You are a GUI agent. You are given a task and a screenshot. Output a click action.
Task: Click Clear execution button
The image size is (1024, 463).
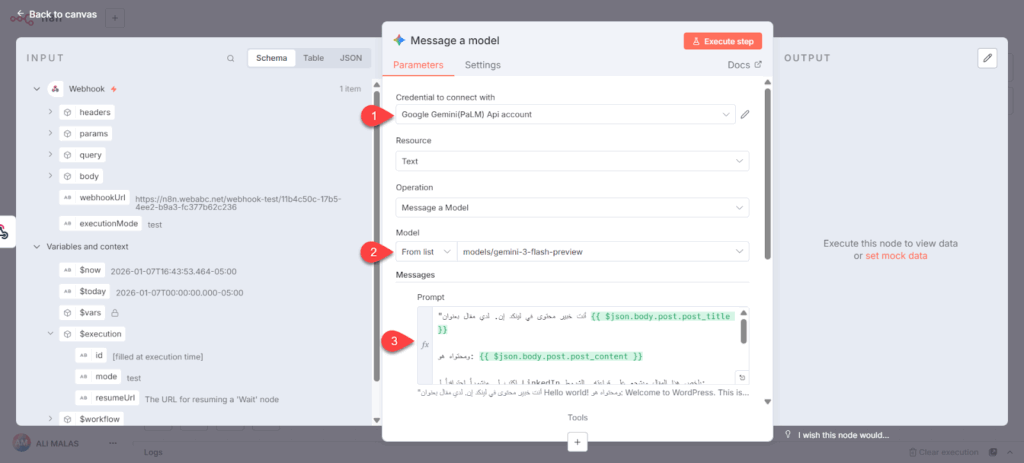944,452
